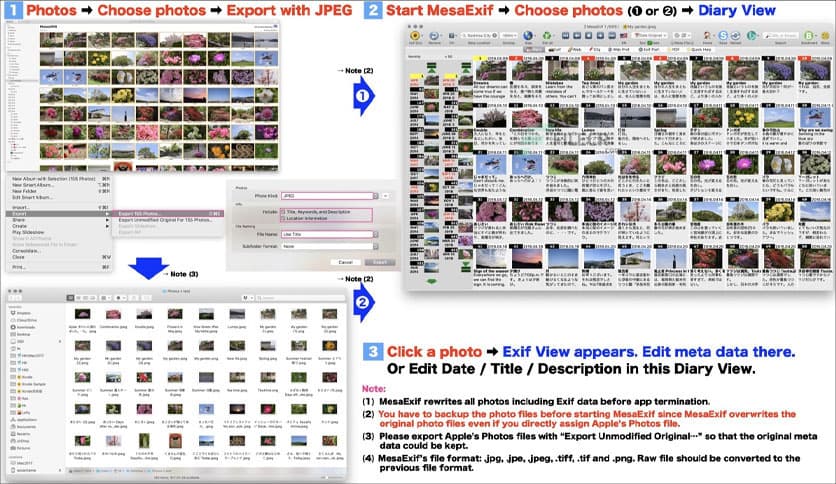Viewport: 836px width, 484px height.
Task: Open the Exif Pref tab in MesaExif
Action: (648, 50)
